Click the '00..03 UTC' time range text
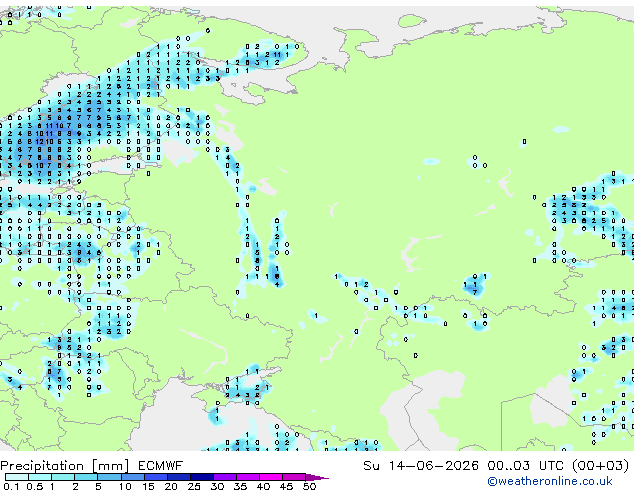The image size is (634, 490). 526,466
